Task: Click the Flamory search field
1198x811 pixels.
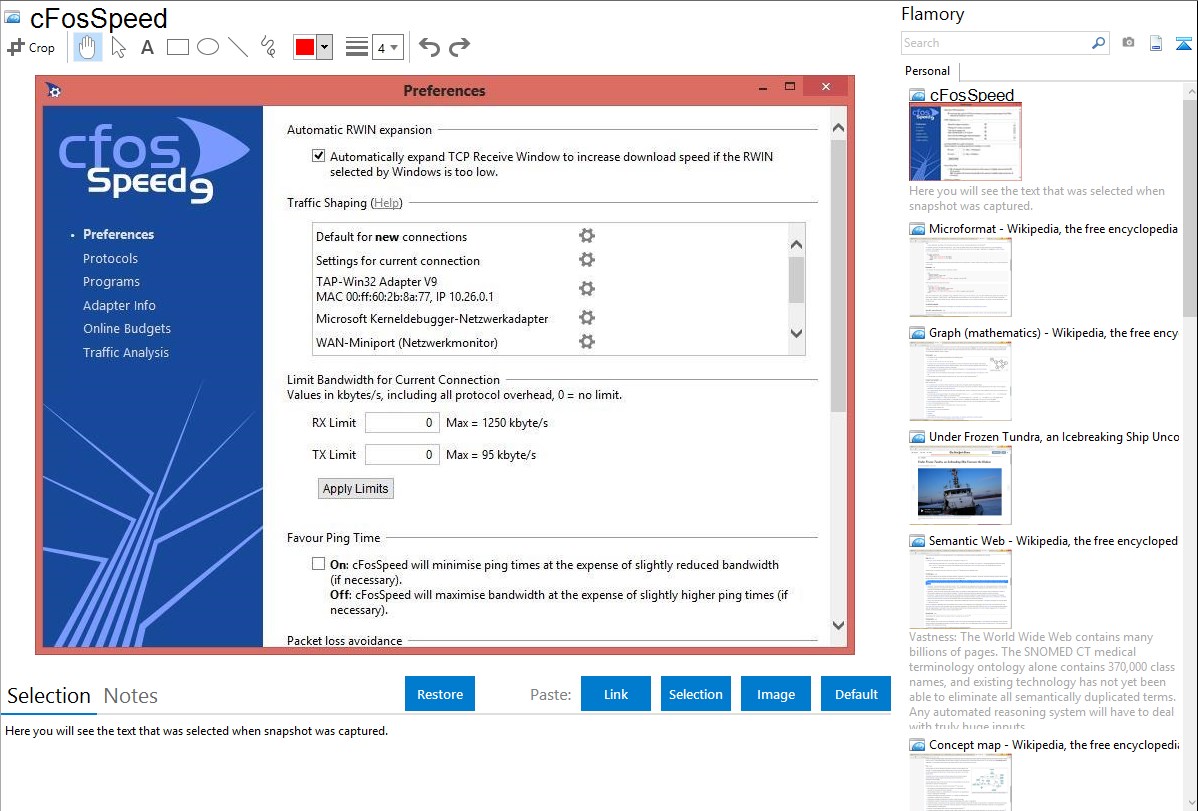Action: (x=996, y=43)
